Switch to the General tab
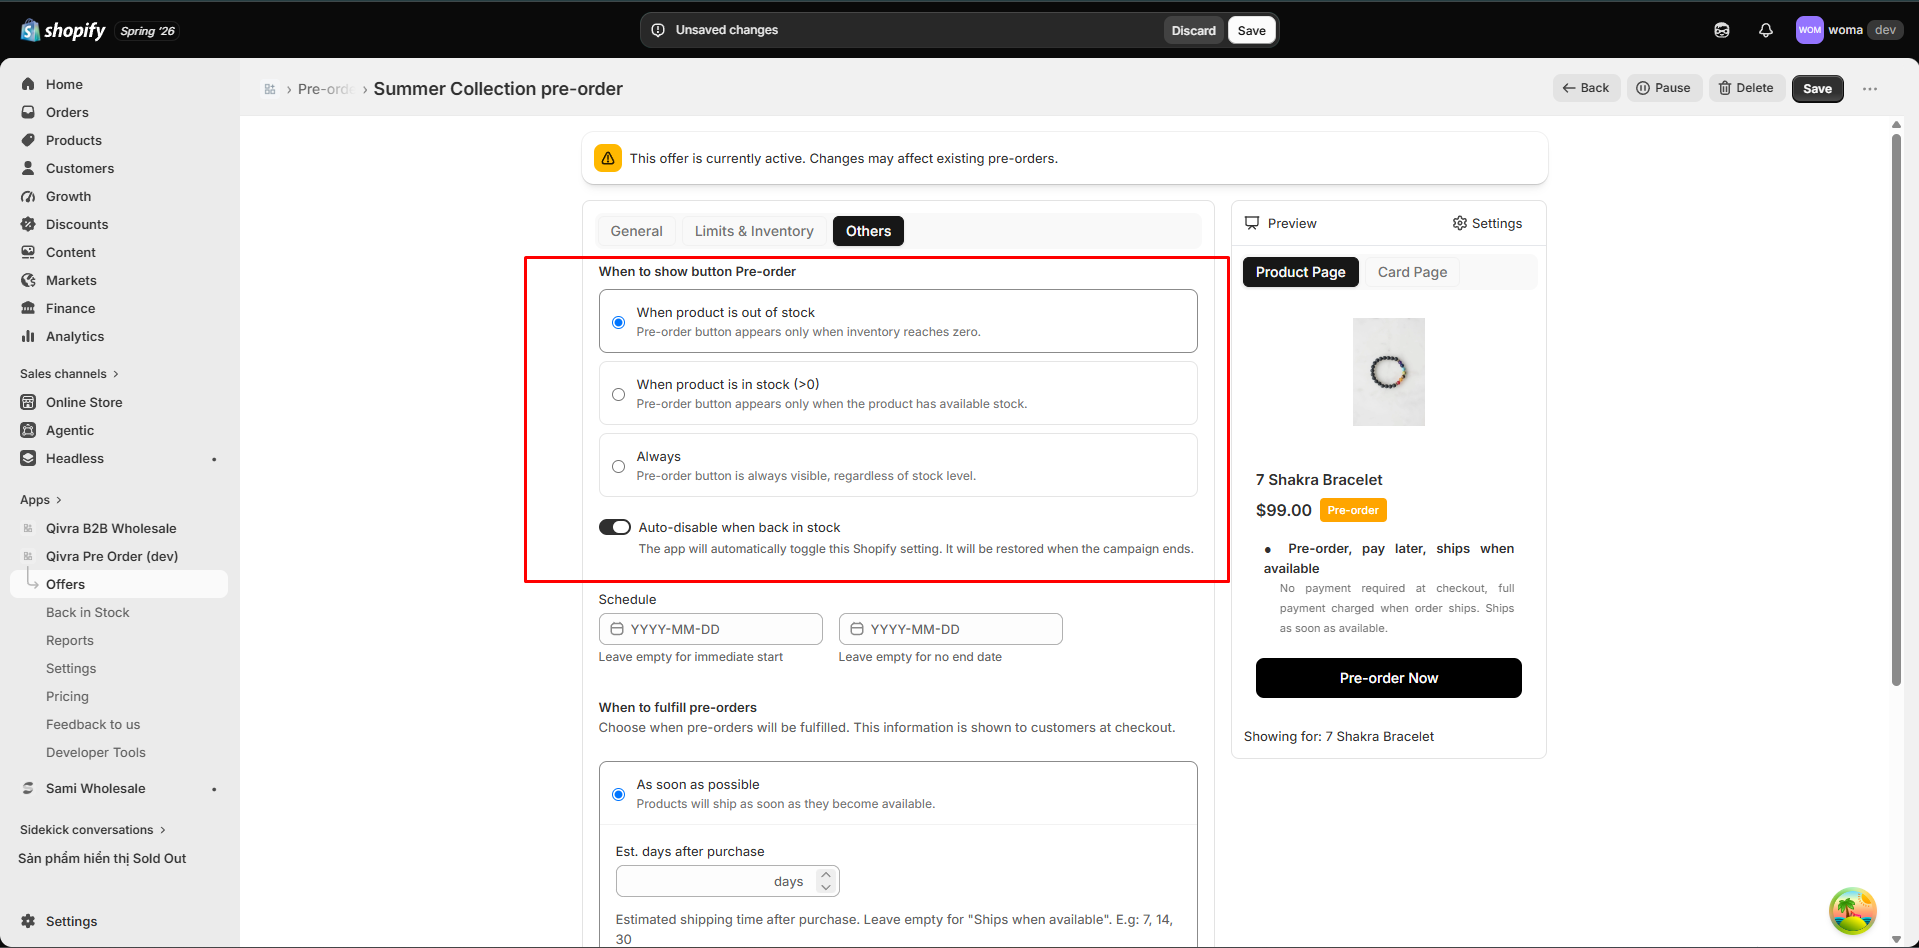 tap(637, 231)
